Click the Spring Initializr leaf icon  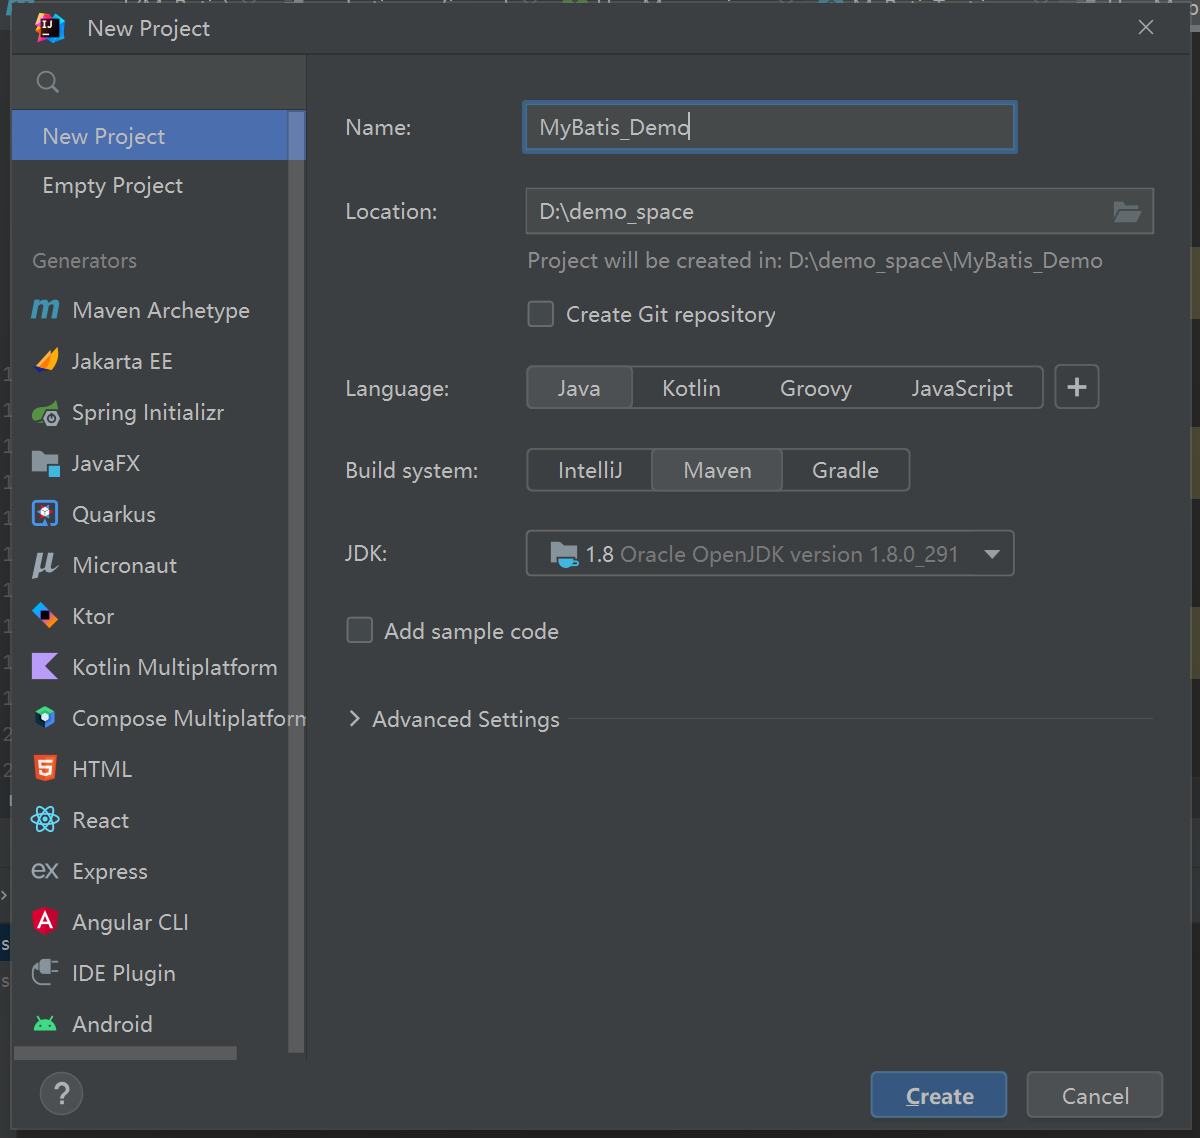pos(46,412)
